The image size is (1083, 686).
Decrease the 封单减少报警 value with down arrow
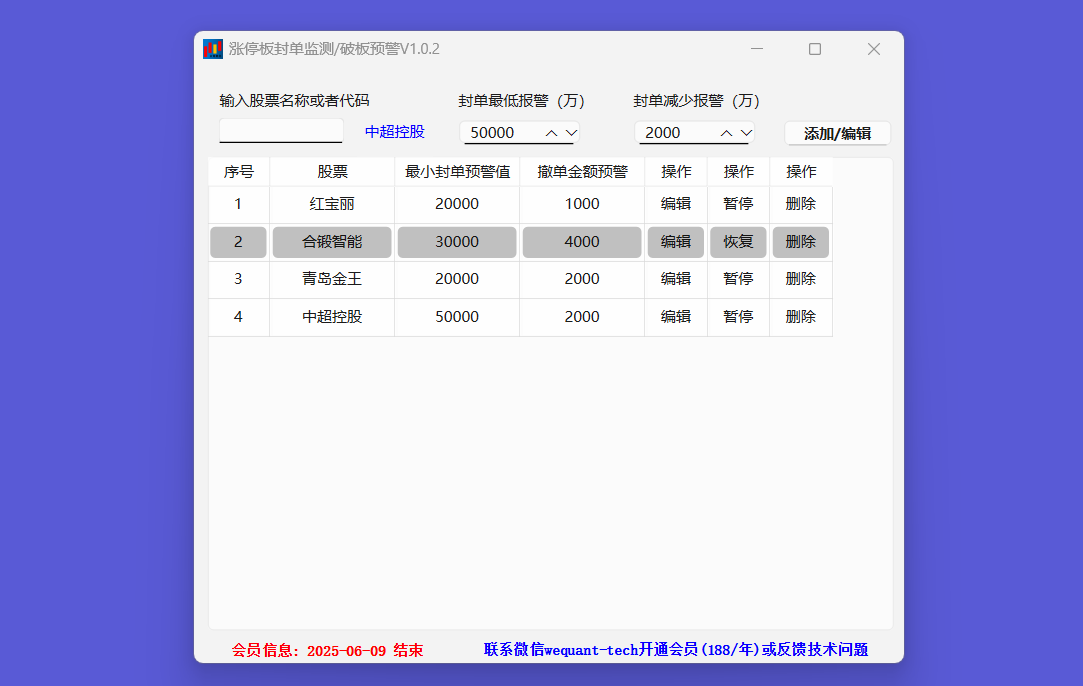pyautogui.click(x=746, y=132)
